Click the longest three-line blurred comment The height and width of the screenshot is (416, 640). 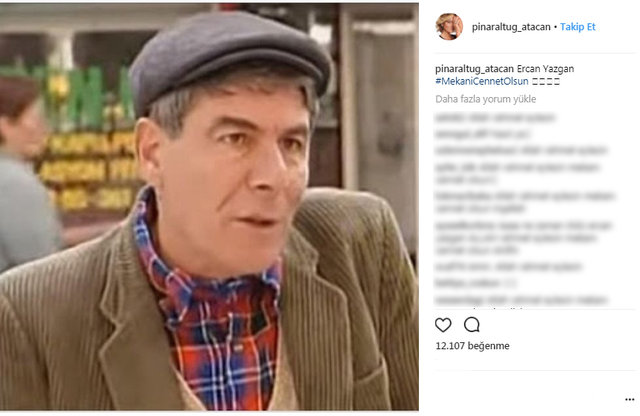coord(524,238)
